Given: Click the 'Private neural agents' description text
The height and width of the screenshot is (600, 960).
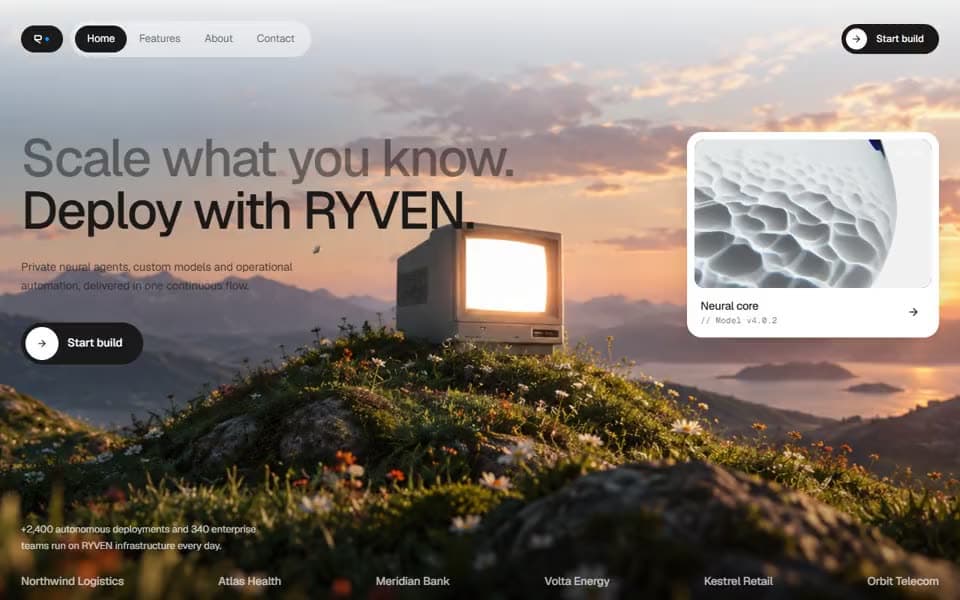Looking at the screenshot, I should click(157, 276).
